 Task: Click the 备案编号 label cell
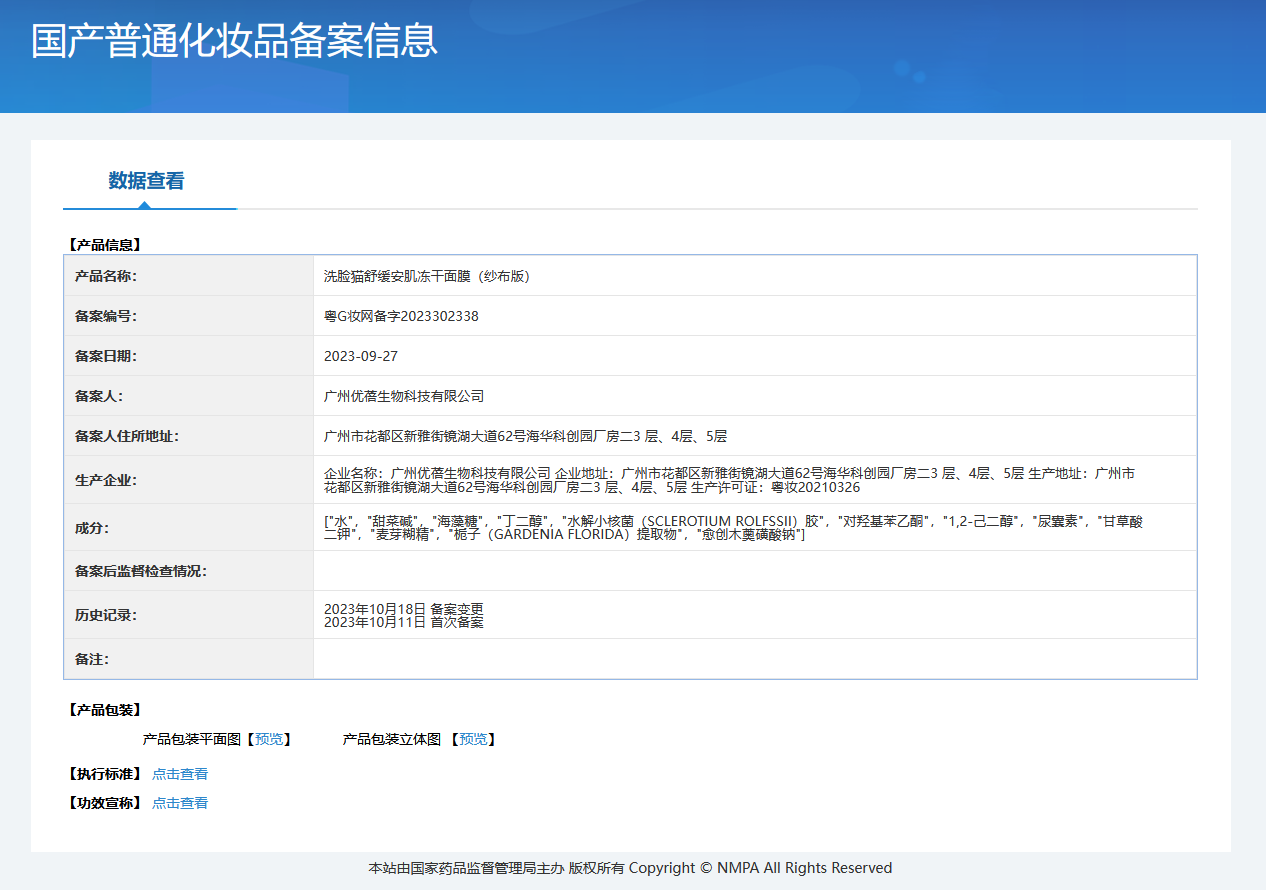189,316
